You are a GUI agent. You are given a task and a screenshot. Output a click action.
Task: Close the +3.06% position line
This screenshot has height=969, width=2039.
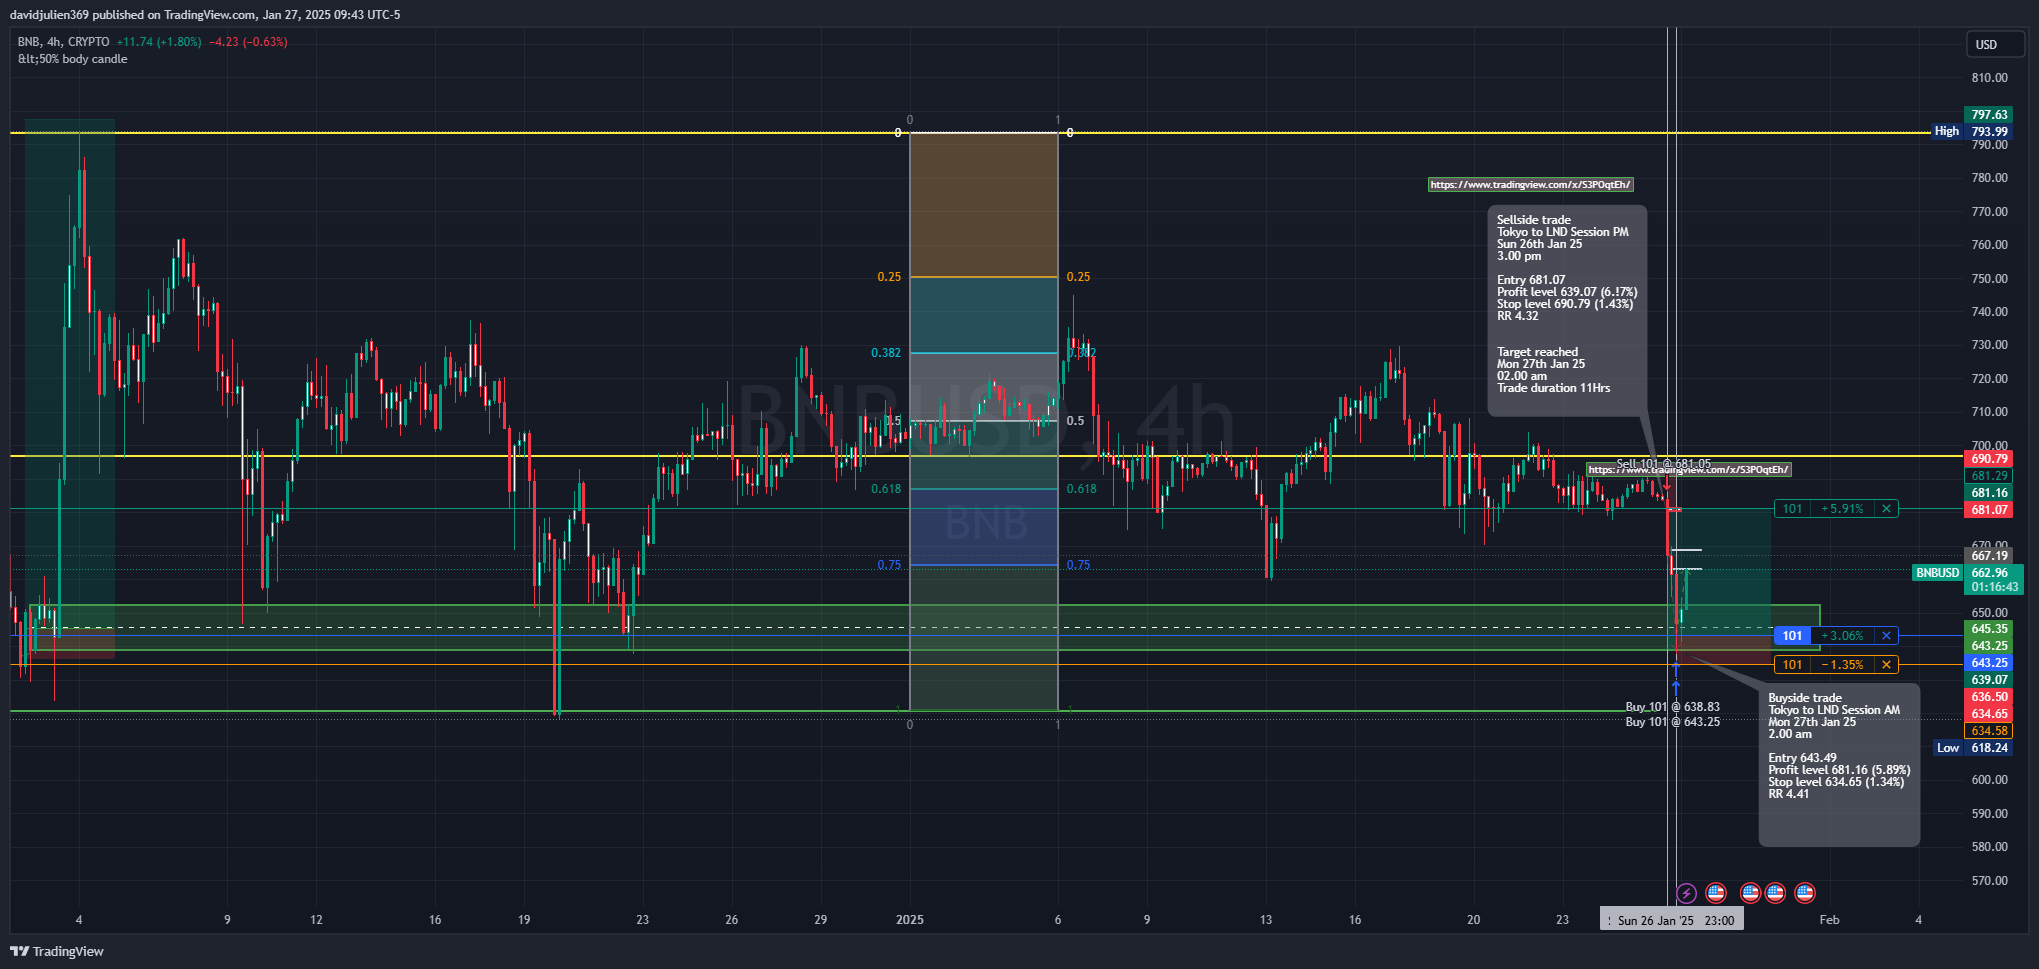point(1886,636)
